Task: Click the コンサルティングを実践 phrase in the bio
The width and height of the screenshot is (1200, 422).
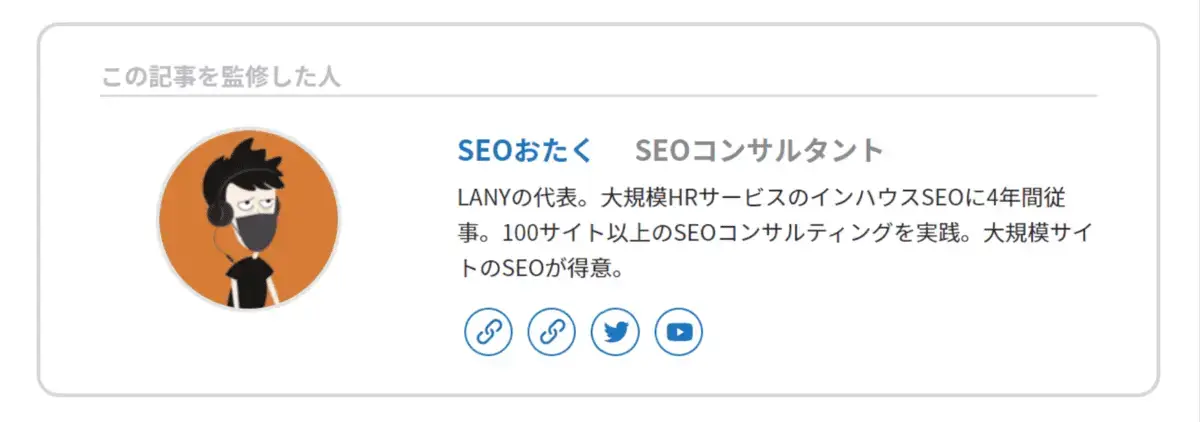Action: pyautogui.click(x=847, y=233)
